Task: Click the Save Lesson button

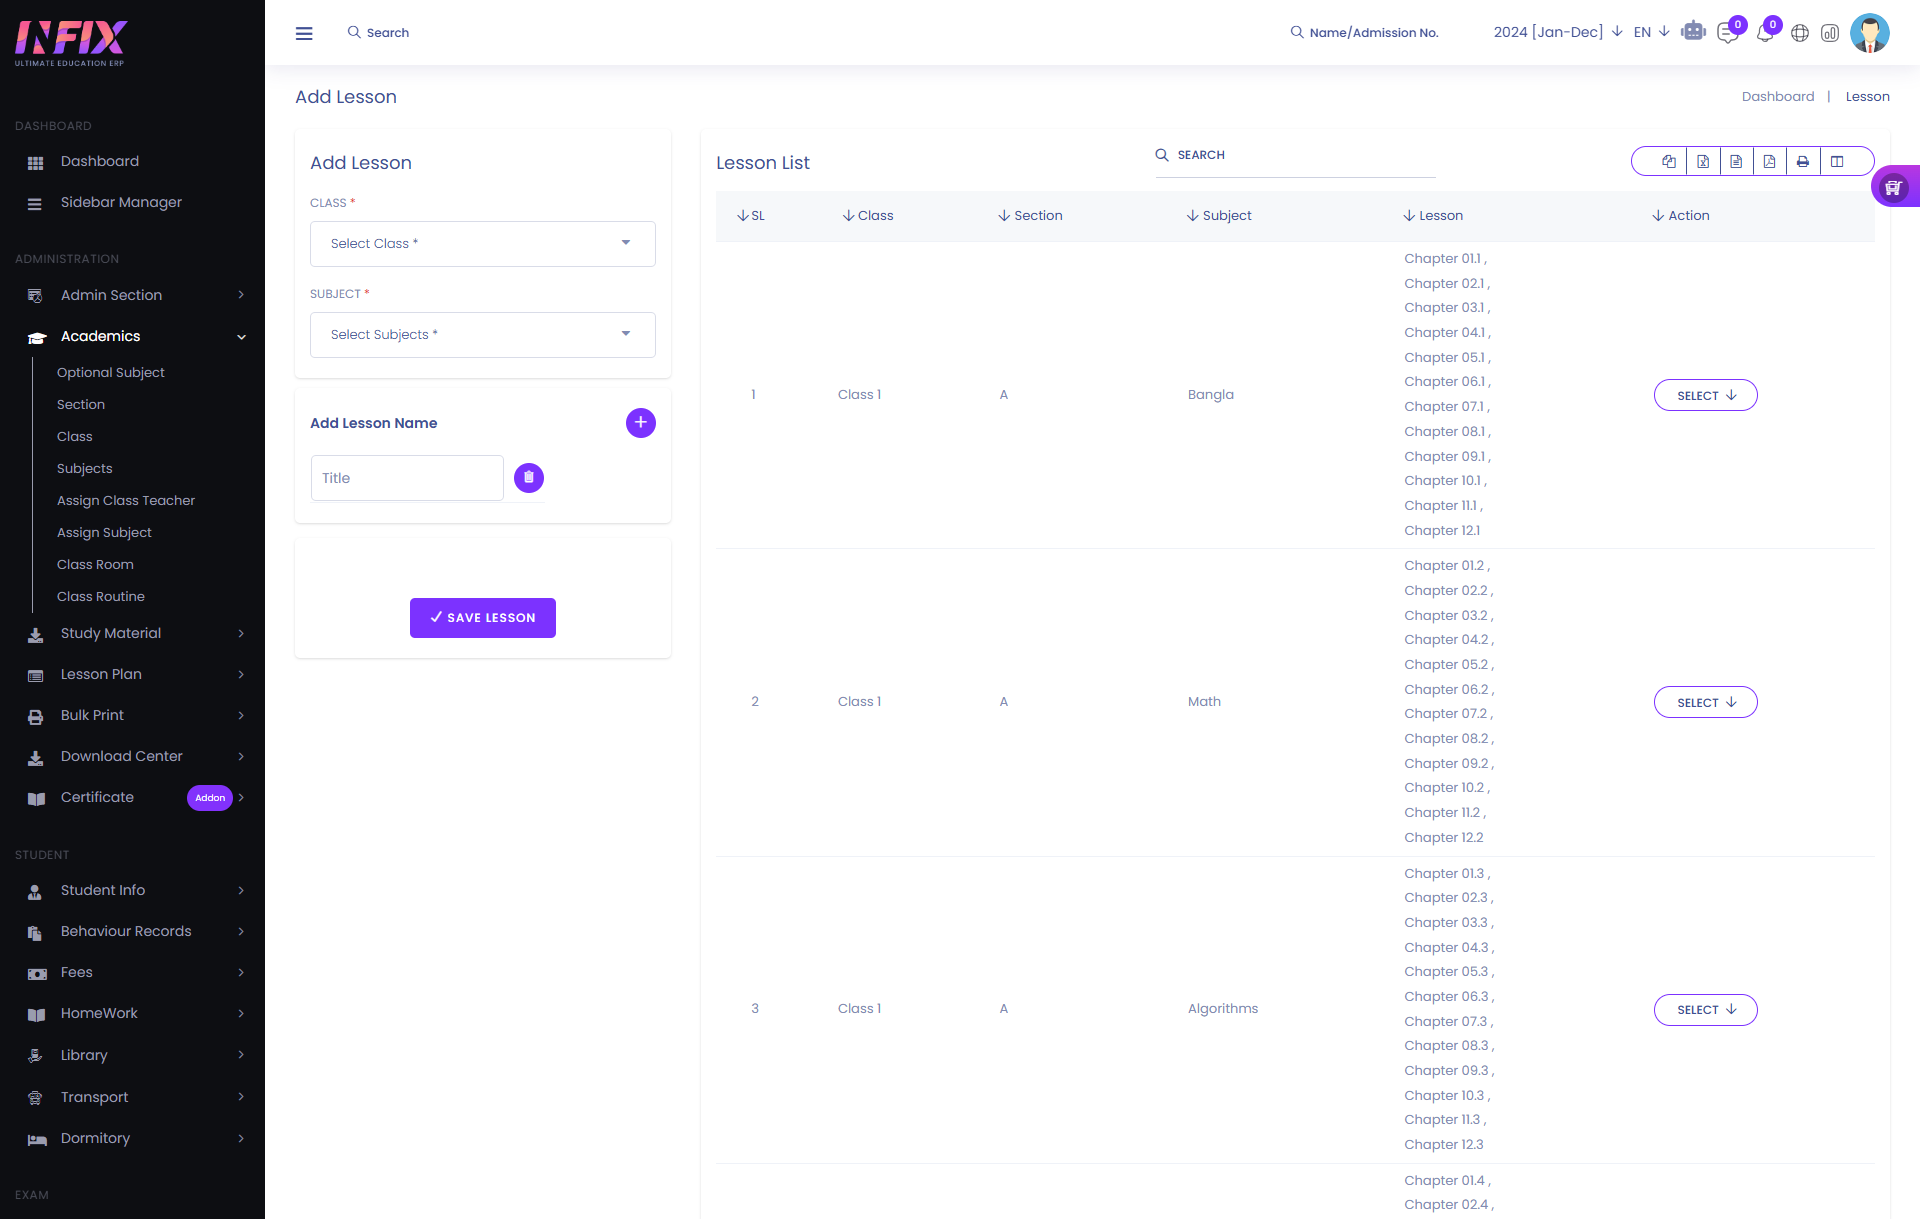Action: pyautogui.click(x=483, y=618)
